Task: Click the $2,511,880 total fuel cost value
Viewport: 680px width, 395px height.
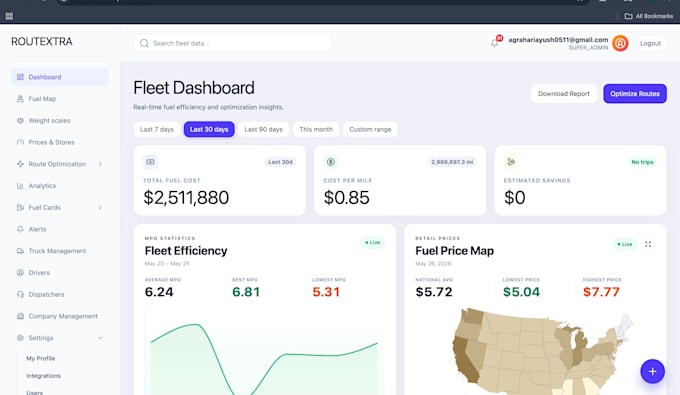Action: pyautogui.click(x=186, y=198)
